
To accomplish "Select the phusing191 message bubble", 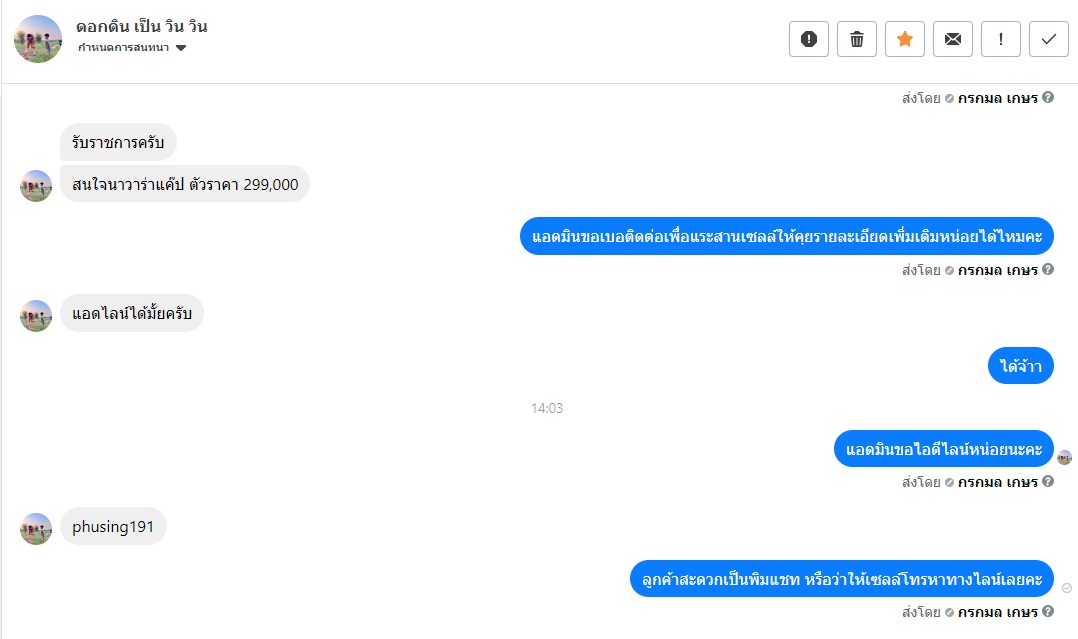I will (x=113, y=526).
